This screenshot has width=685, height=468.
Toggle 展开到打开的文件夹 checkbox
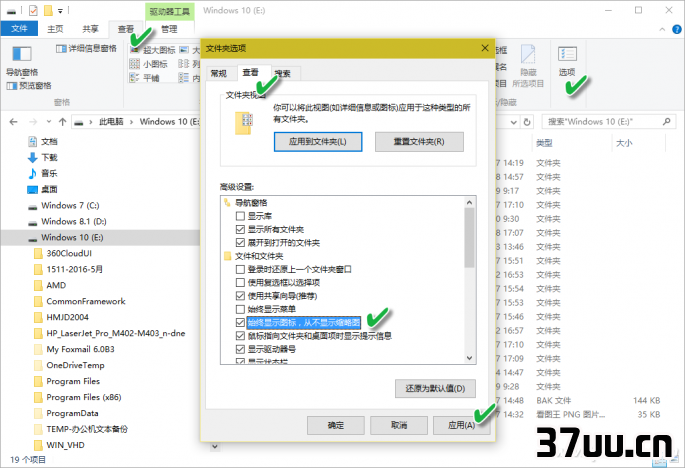pos(240,243)
